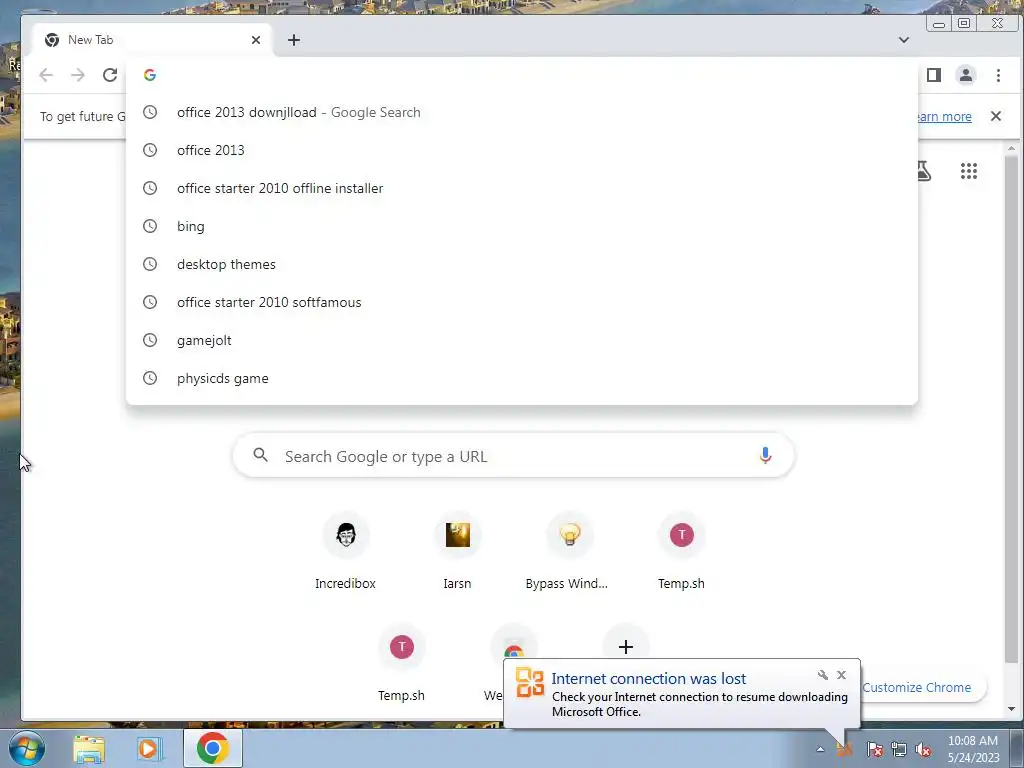
Task: Open the Bypass Wind... shortcut
Action: click(569, 554)
